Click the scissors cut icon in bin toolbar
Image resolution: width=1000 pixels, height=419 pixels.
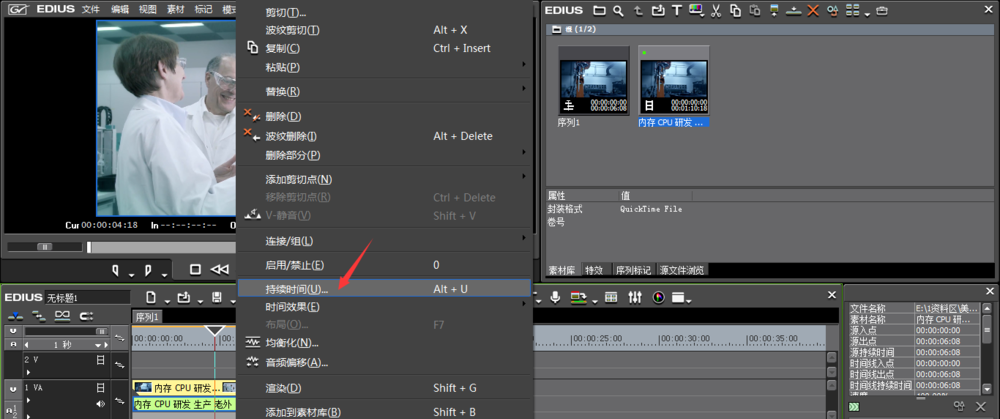(716, 10)
